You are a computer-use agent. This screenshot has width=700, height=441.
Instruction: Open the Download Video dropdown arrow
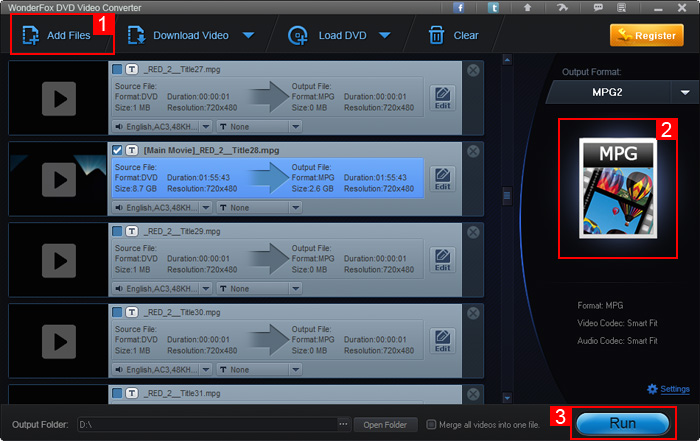pos(248,36)
